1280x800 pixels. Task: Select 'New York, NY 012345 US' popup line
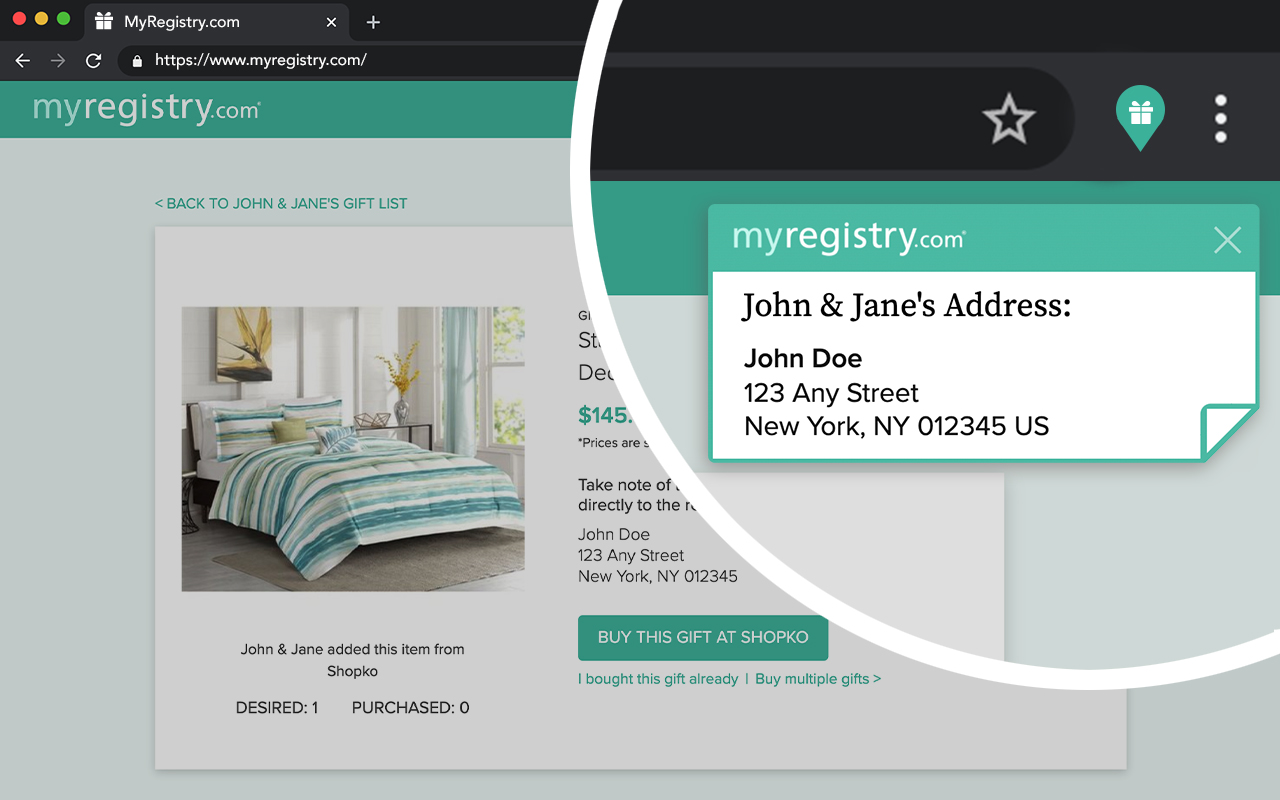tap(897, 427)
